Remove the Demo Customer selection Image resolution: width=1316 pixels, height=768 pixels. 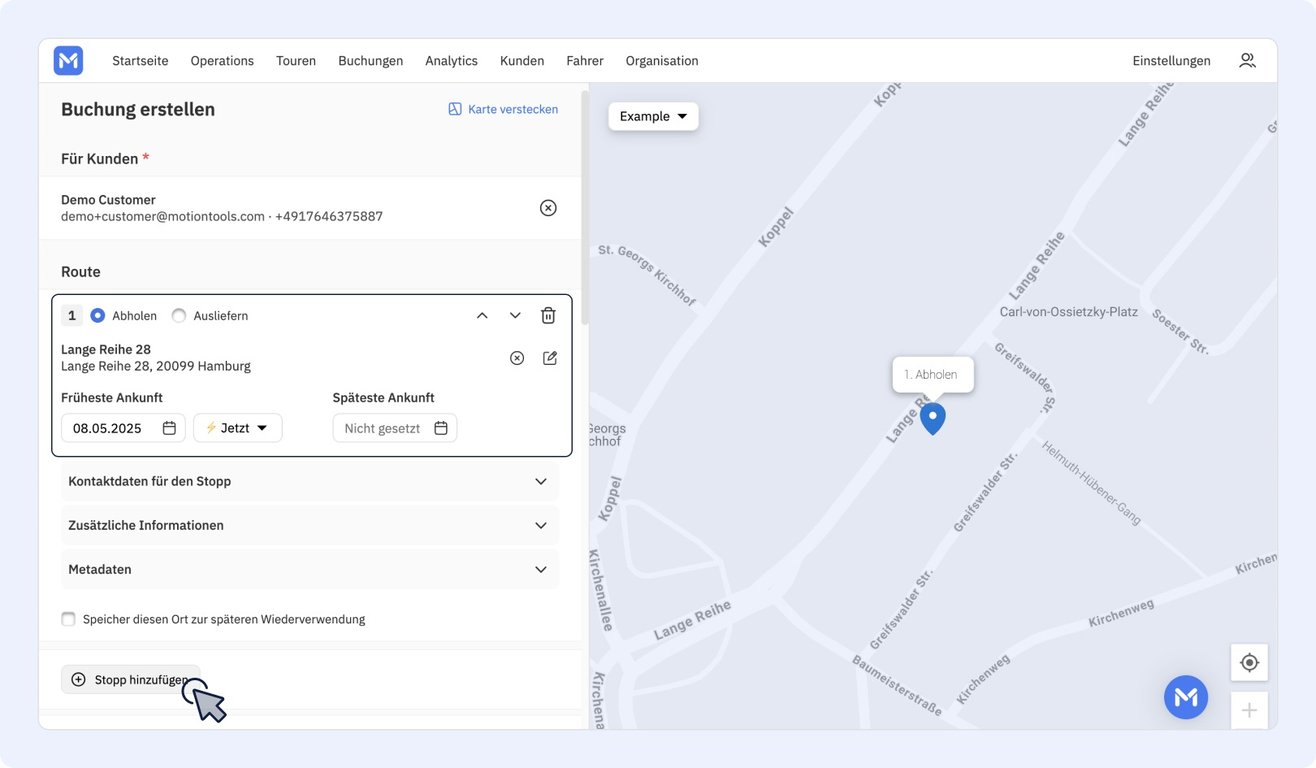[x=548, y=208]
